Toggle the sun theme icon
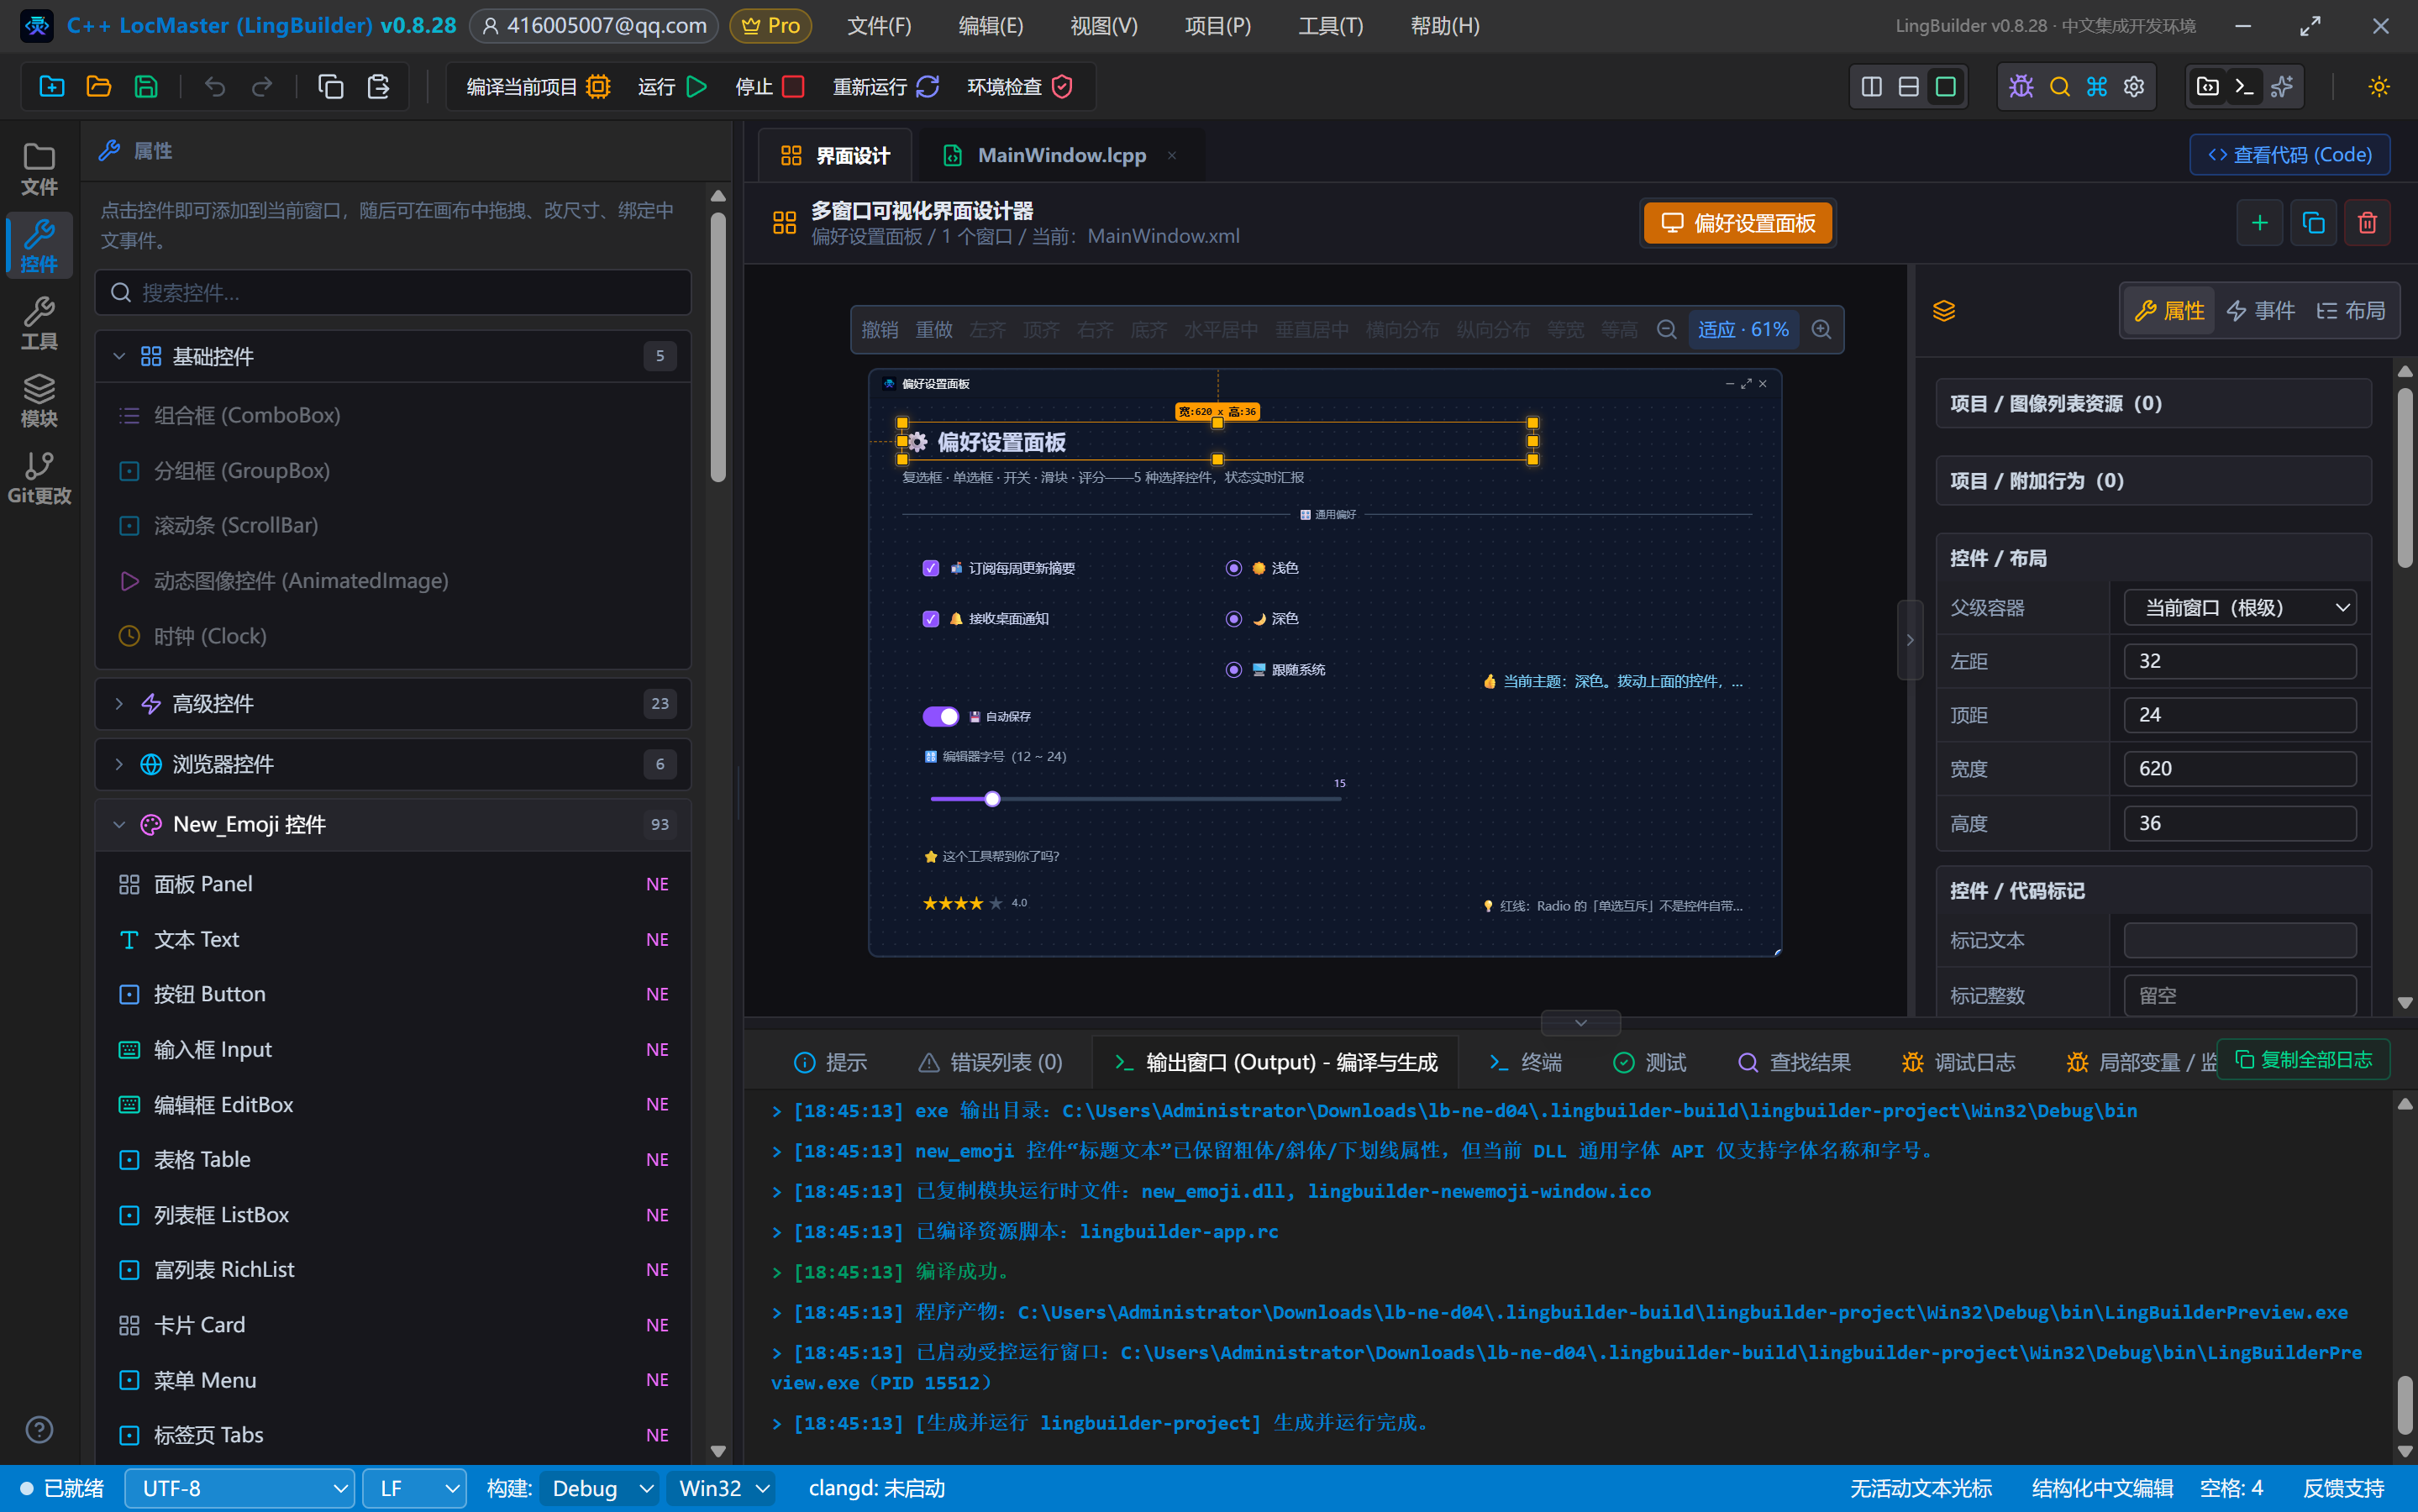 coord(2379,87)
